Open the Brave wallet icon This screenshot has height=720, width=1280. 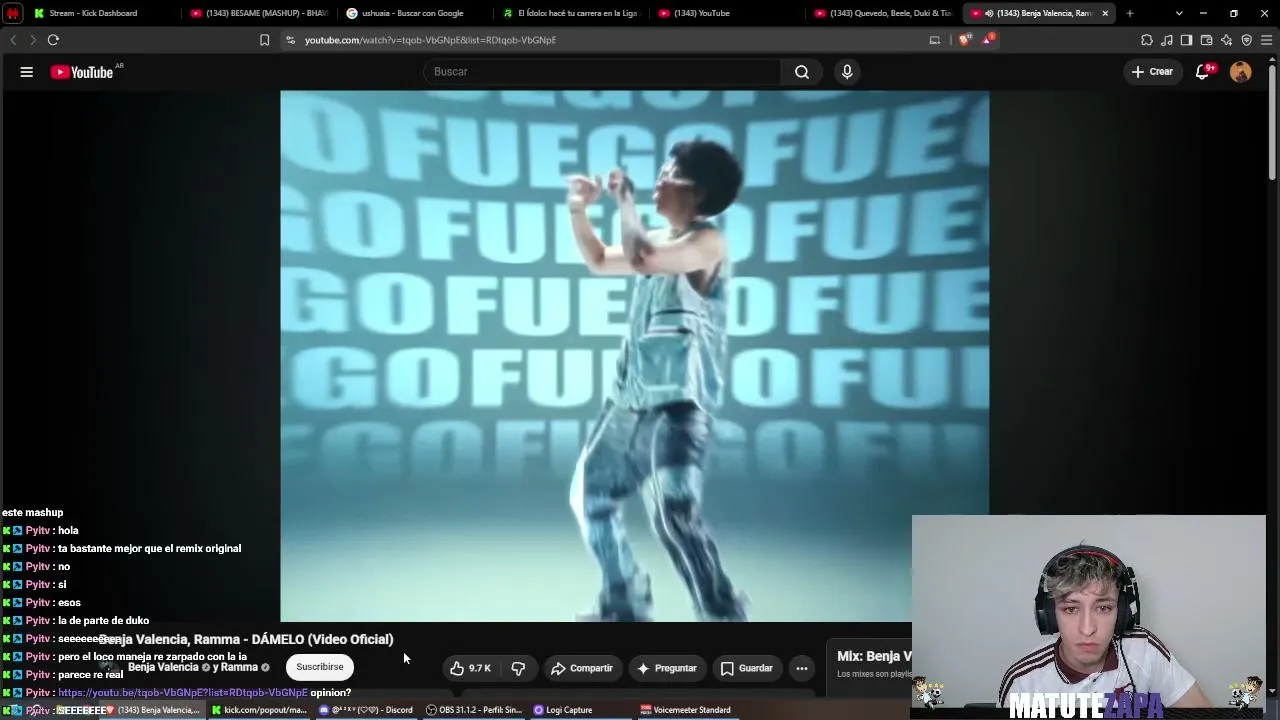1206,40
